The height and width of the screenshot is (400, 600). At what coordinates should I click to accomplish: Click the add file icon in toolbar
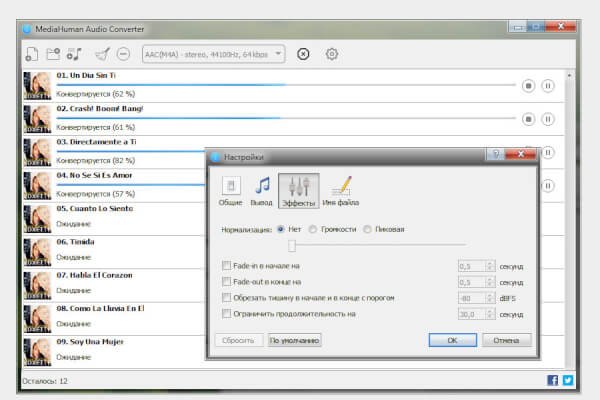coord(31,54)
